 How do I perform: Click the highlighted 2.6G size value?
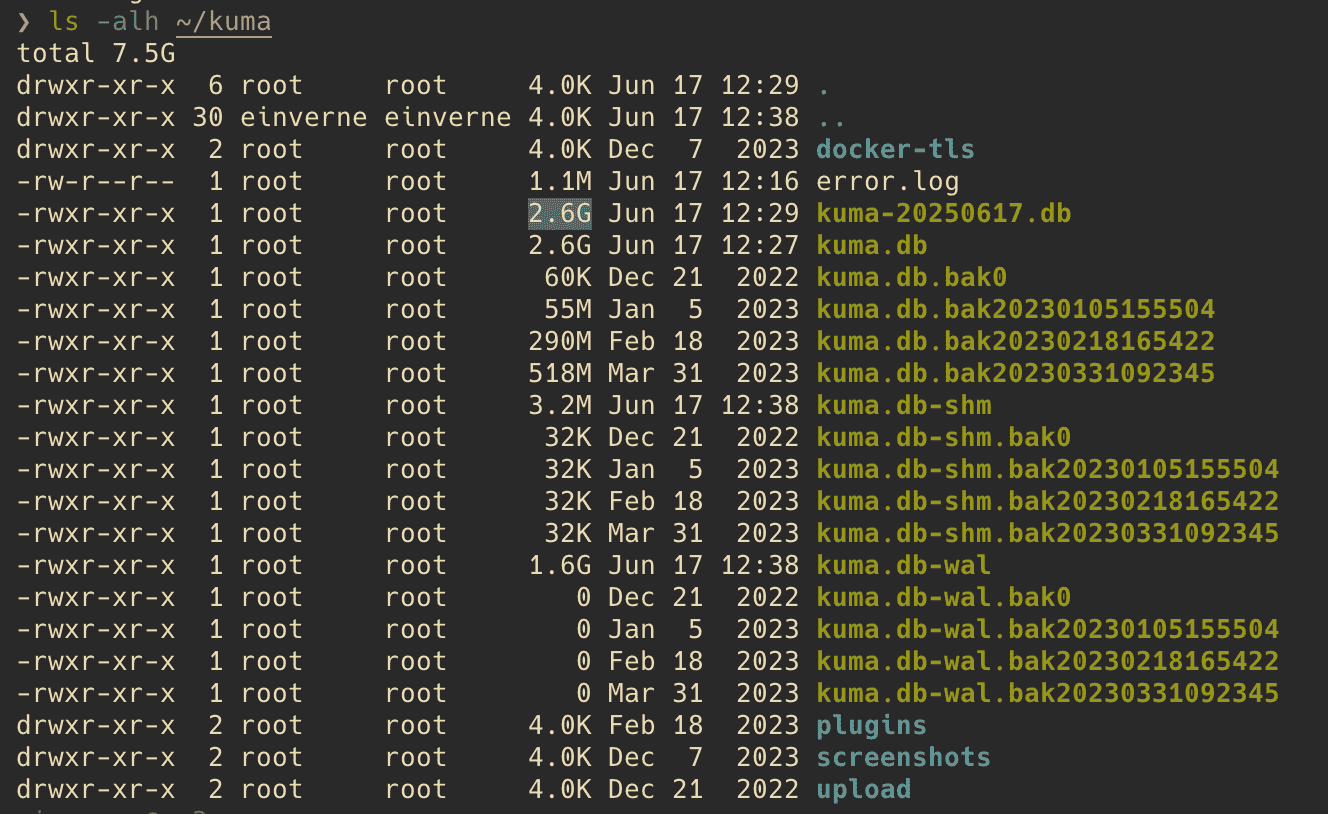pos(560,214)
